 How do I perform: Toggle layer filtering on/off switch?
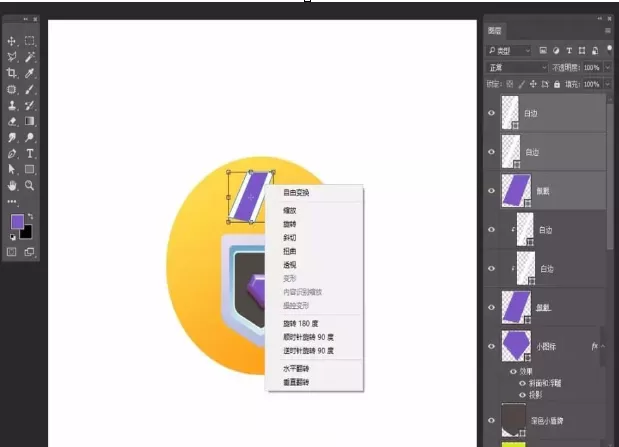pyautogui.click(x=610, y=49)
